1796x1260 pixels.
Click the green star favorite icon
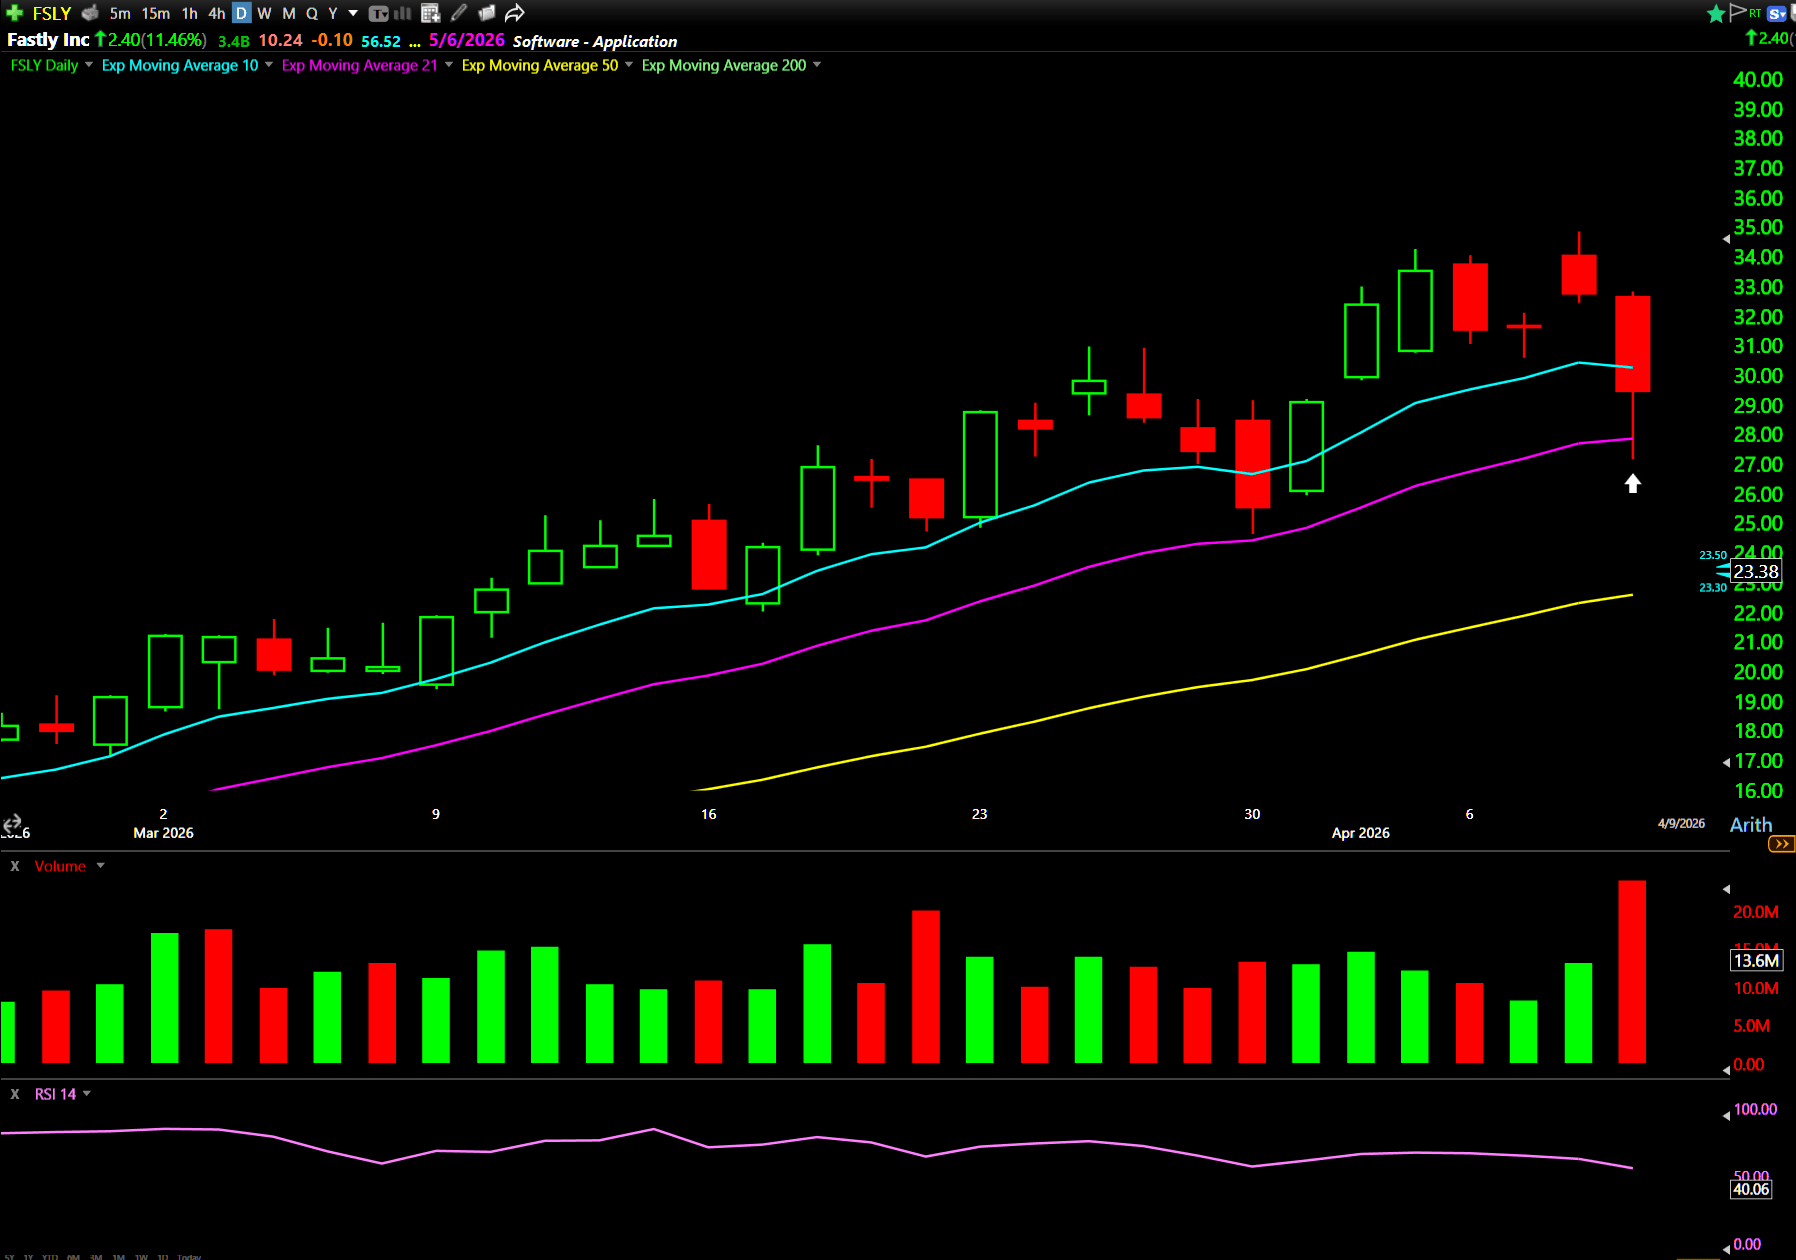point(1716,13)
